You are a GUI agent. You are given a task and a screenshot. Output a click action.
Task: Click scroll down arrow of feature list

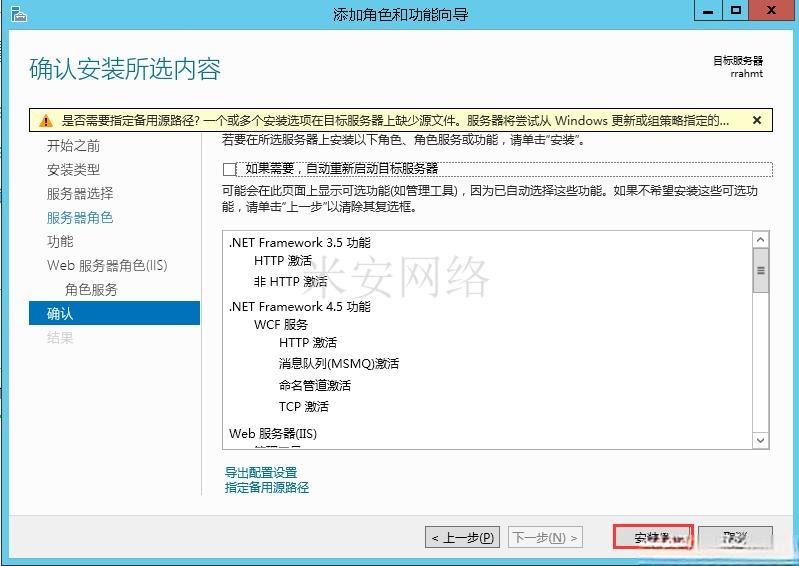[x=761, y=440]
